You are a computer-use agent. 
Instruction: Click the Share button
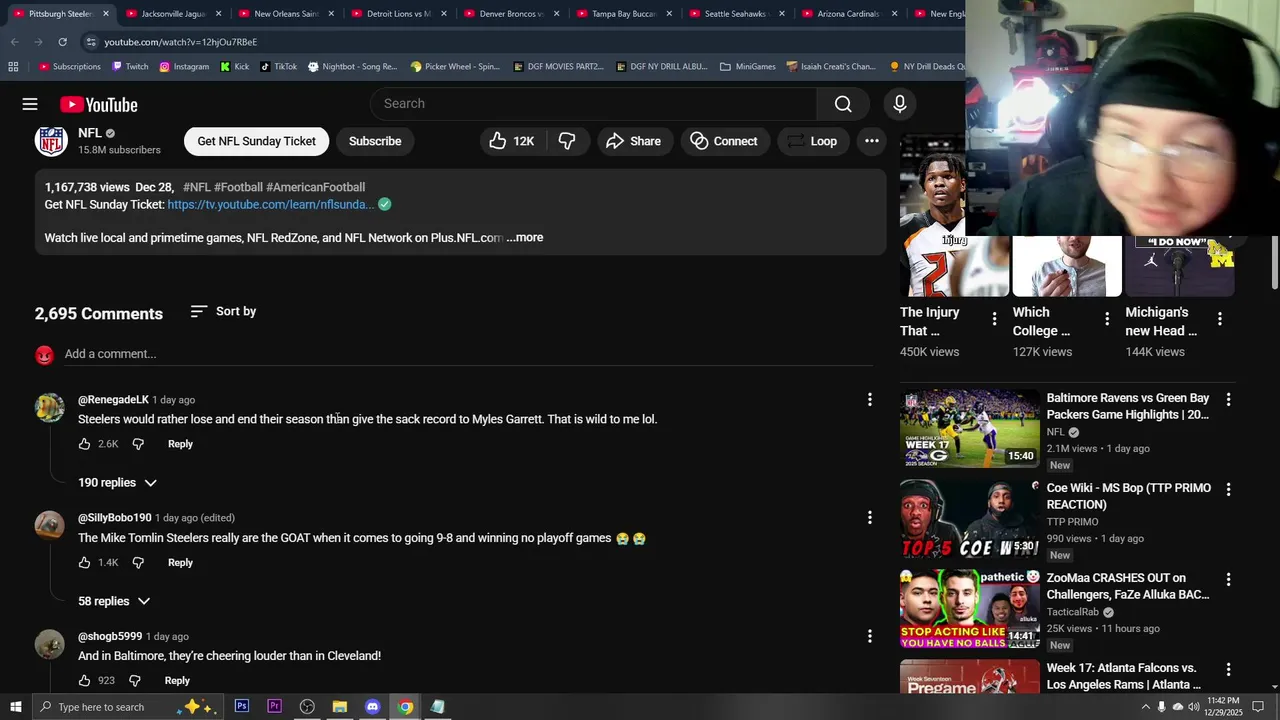[633, 141]
